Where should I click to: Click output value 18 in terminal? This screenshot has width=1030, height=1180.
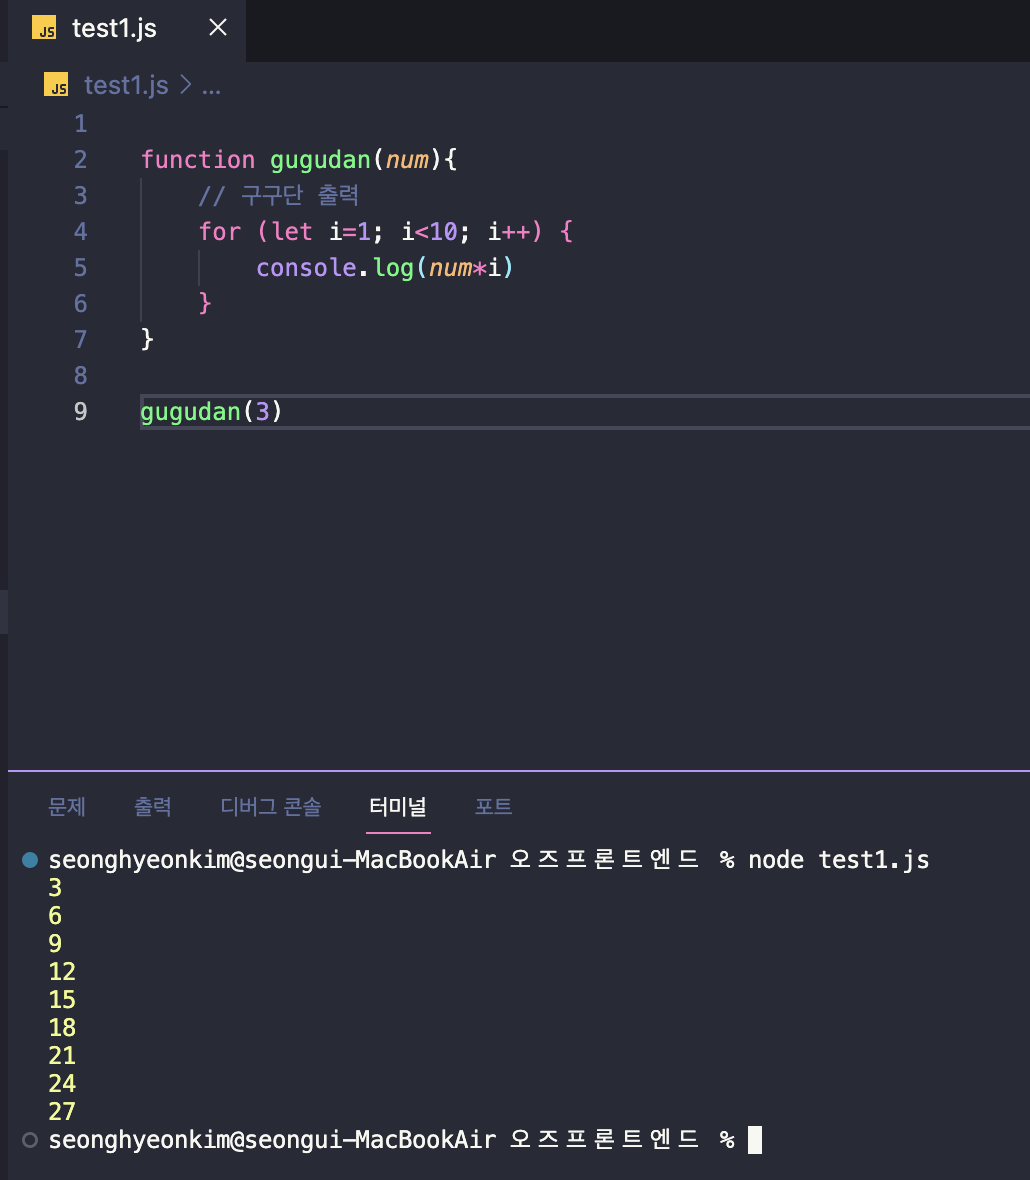[x=62, y=1028]
